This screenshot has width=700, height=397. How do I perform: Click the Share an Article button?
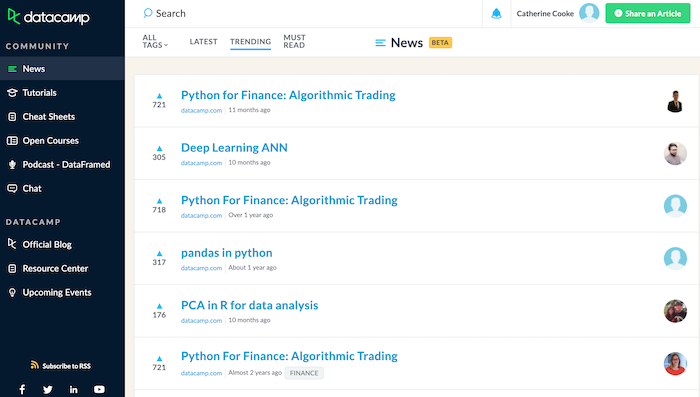point(647,13)
